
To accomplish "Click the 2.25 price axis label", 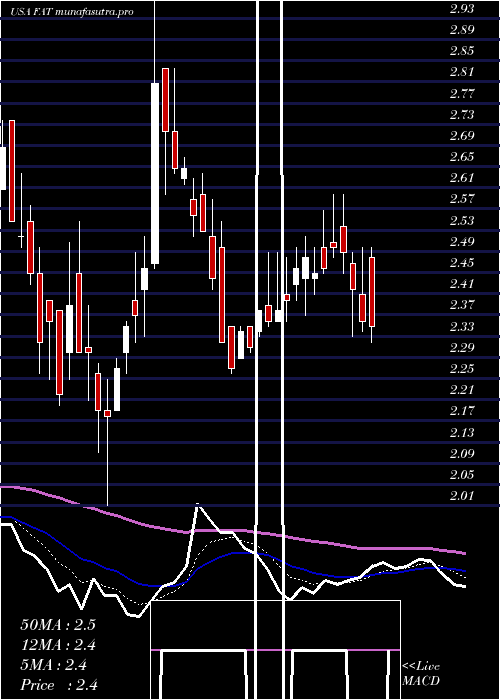I will (x=462, y=368).
